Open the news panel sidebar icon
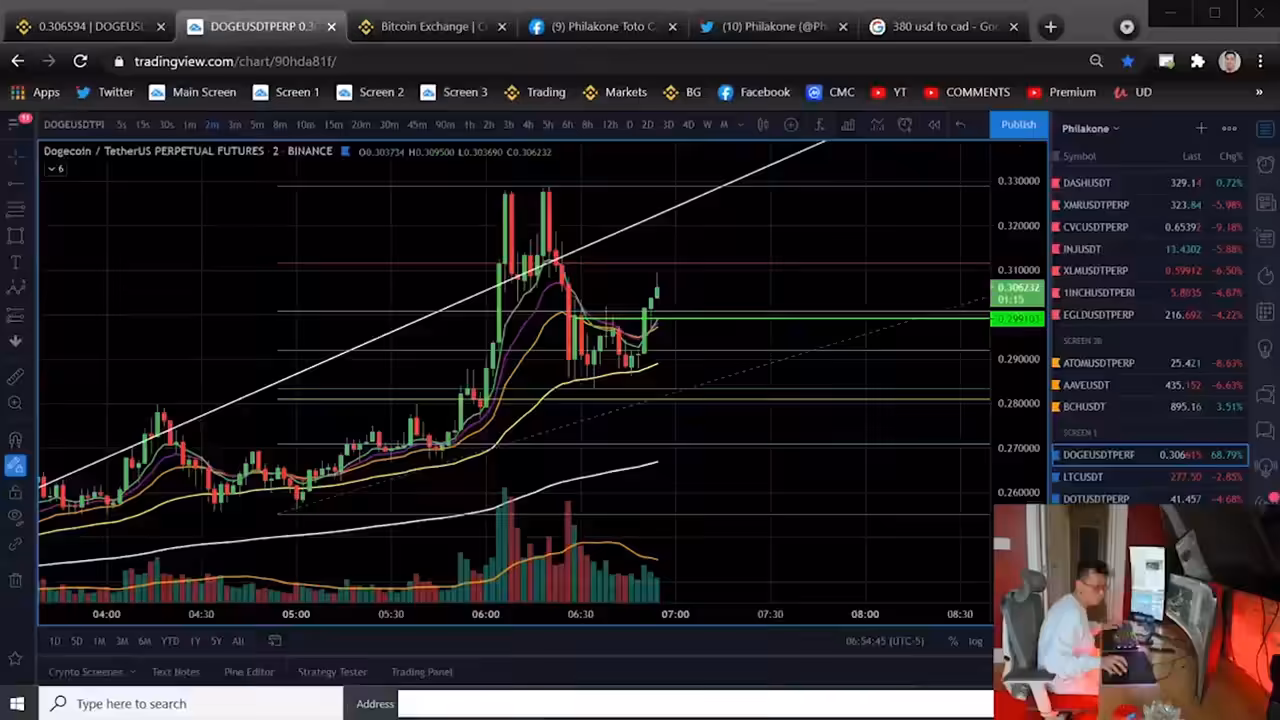The image size is (1280, 720). click(x=1266, y=202)
